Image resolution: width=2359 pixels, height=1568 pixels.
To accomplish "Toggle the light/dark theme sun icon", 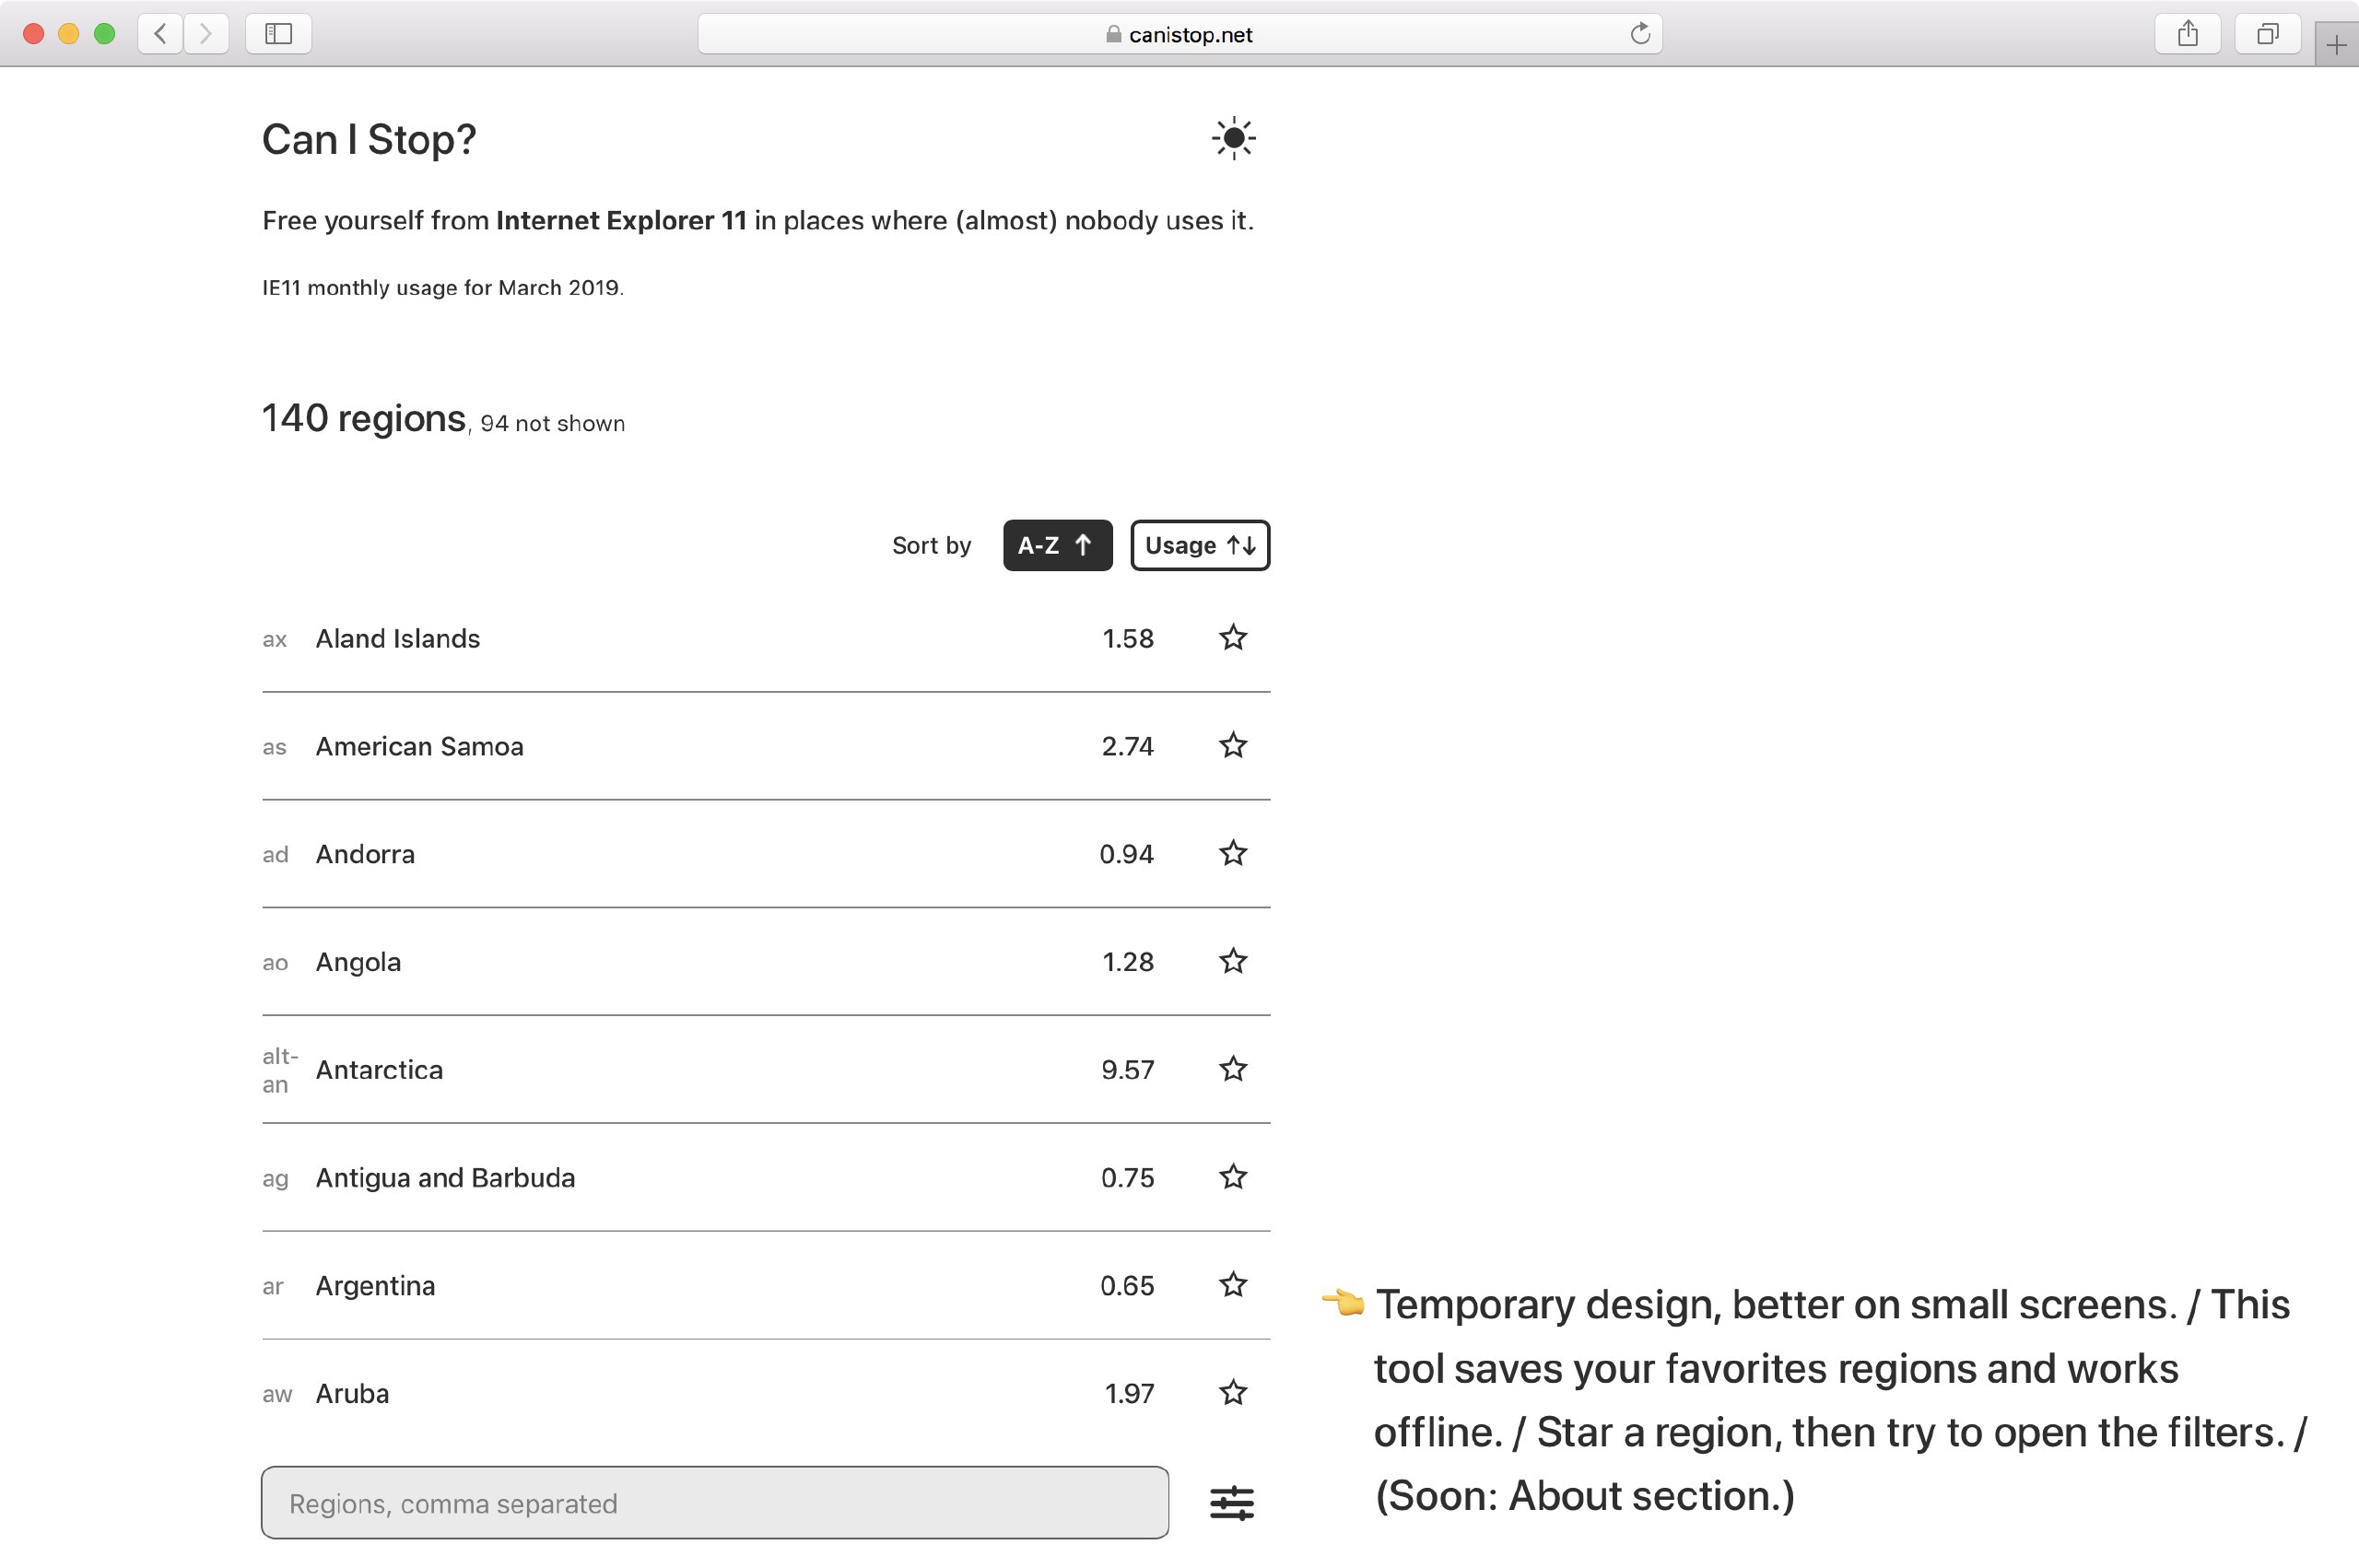I will click(x=1233, y=138).
